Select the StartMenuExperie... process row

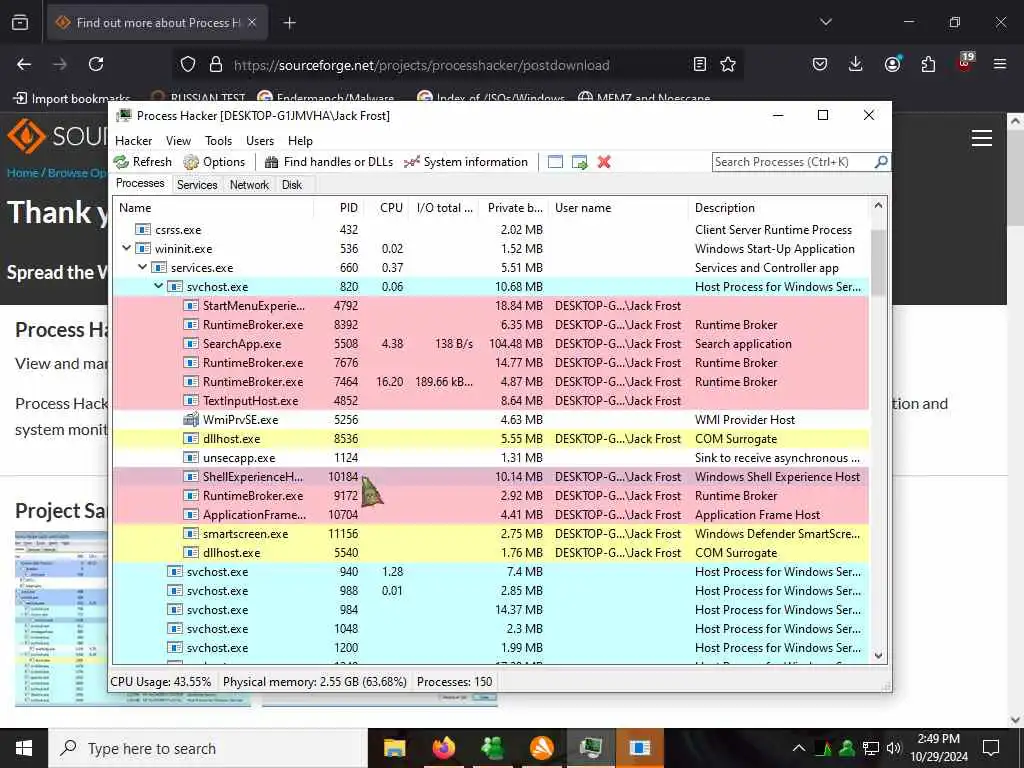click(x=491, y=306)
